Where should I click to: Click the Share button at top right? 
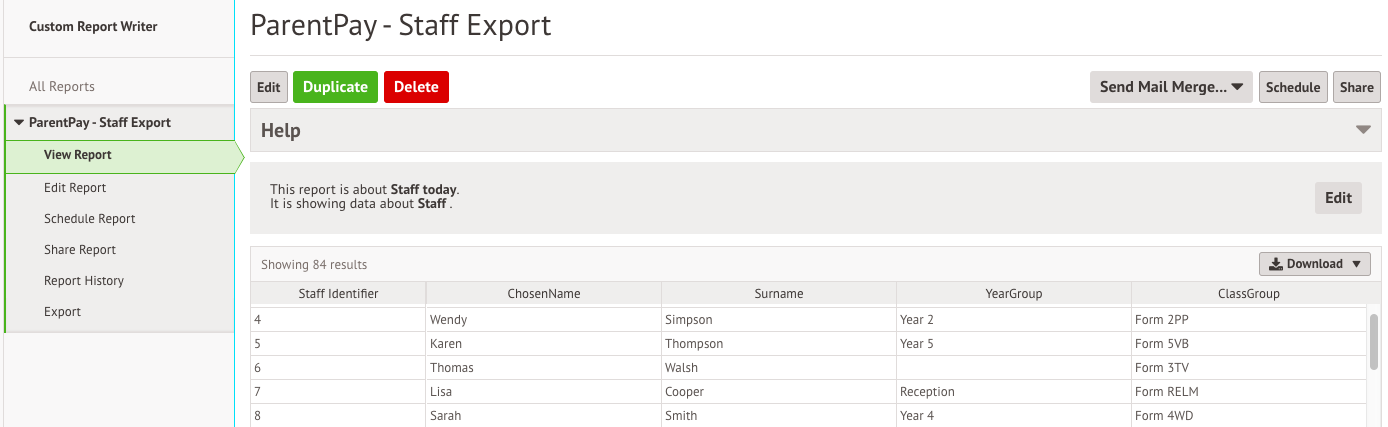(1357, 87)
